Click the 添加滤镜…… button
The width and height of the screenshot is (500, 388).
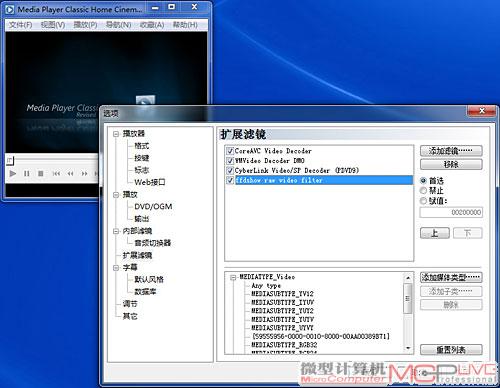(451, 151)
